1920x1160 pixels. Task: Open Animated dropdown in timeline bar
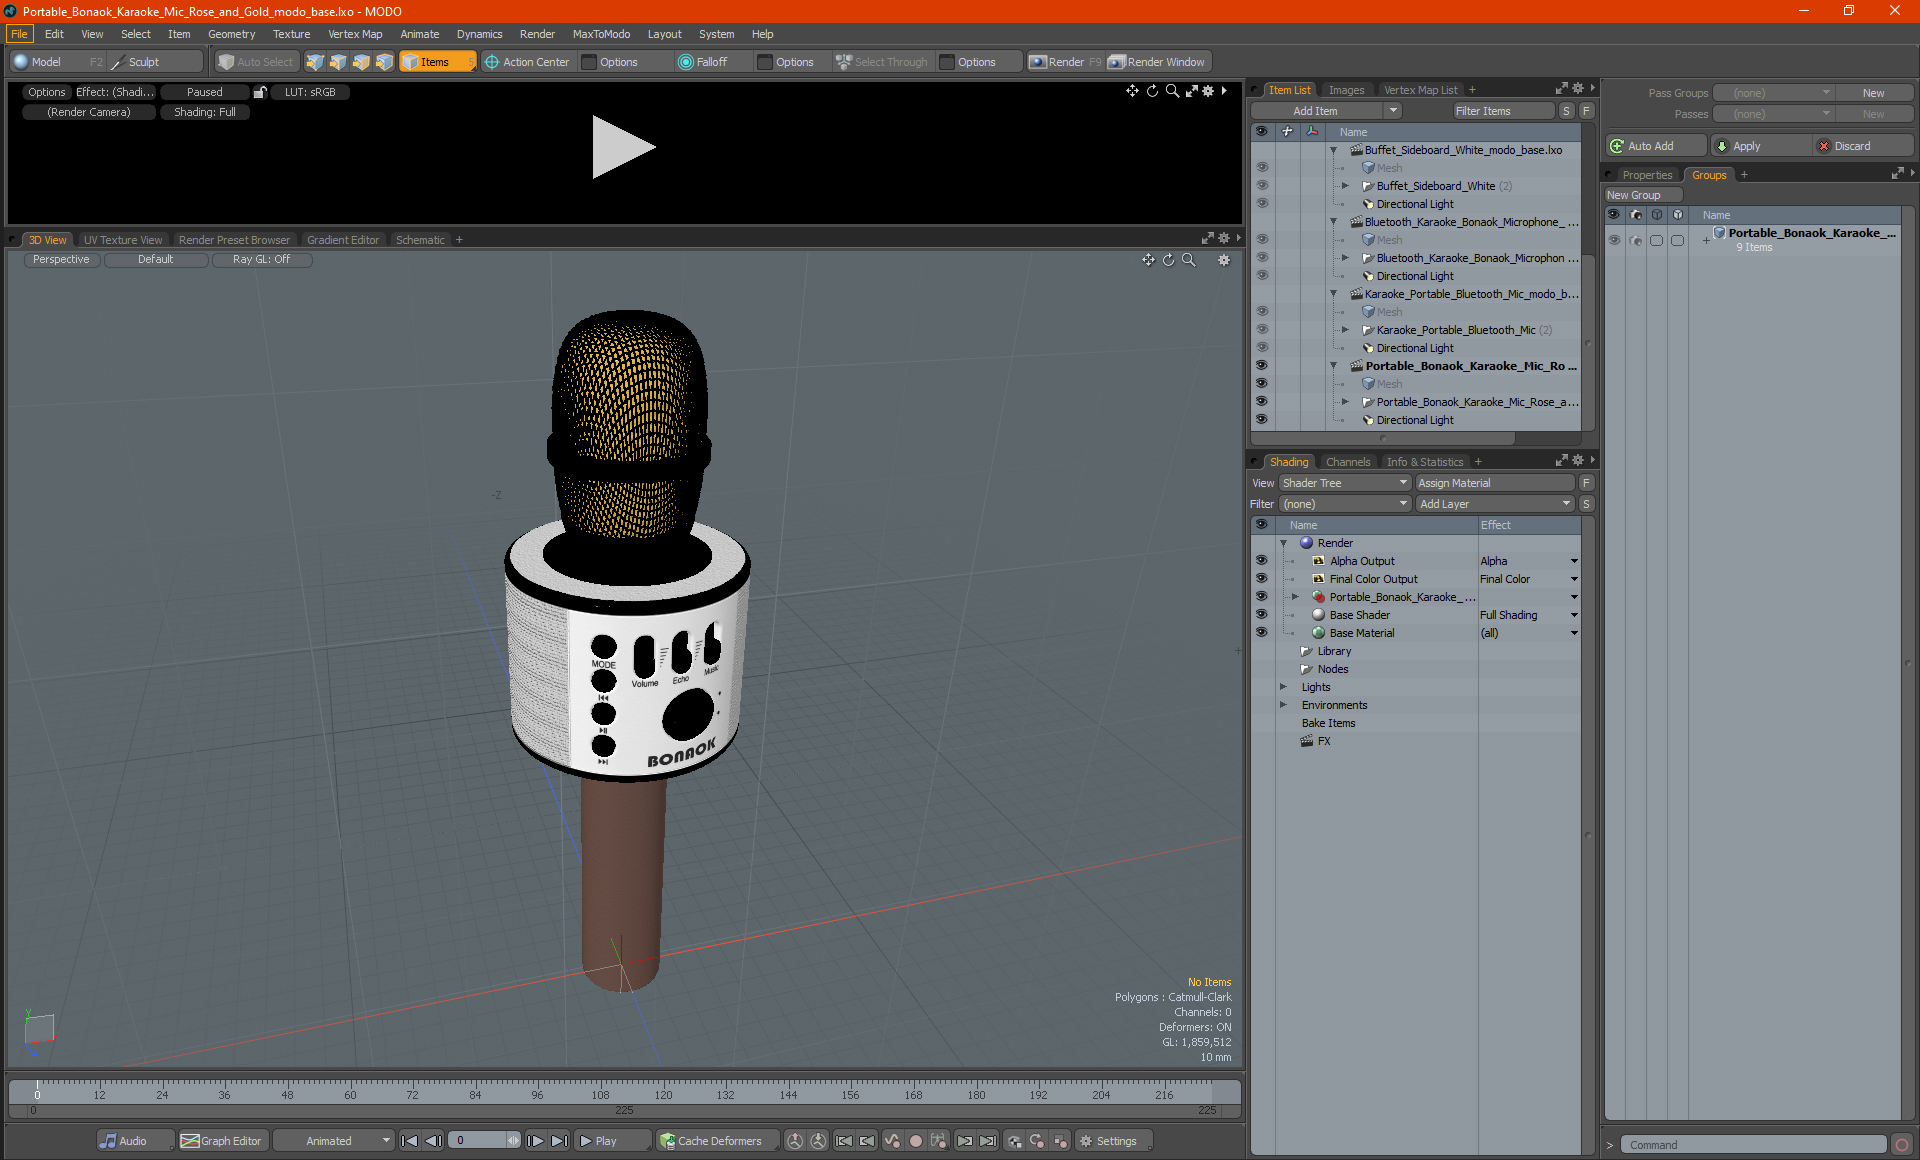tap(334, 1141)
